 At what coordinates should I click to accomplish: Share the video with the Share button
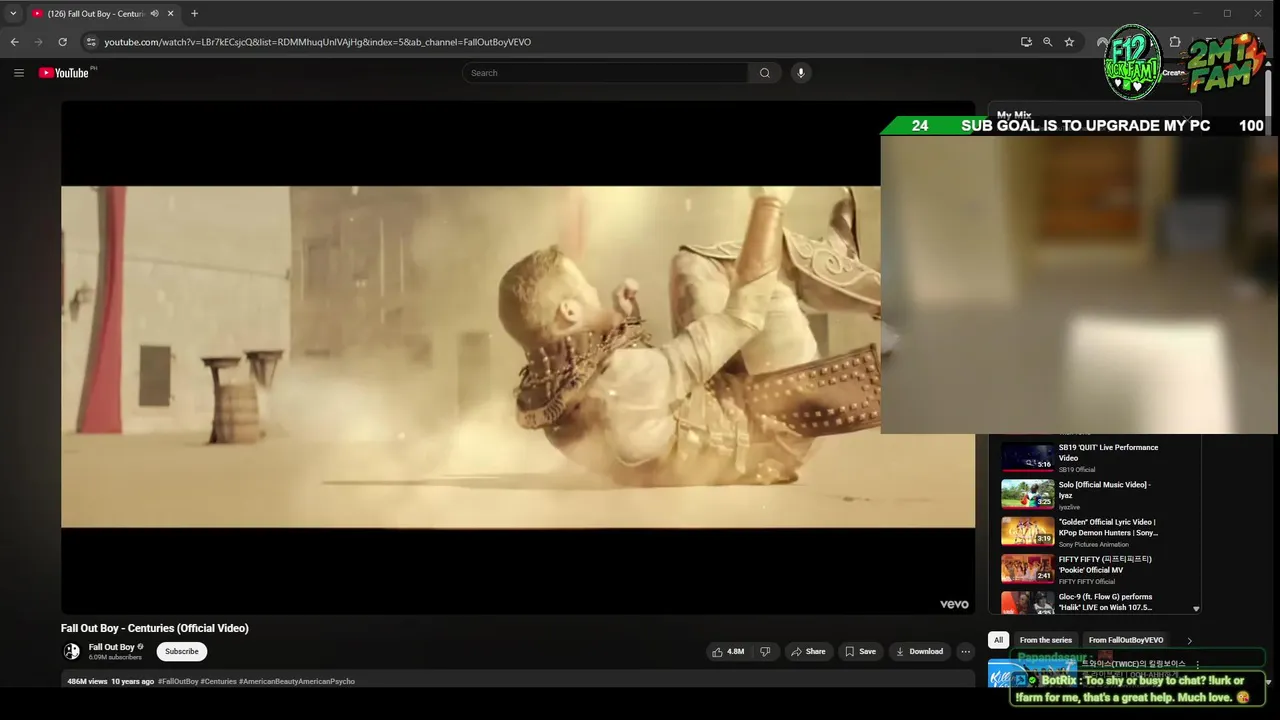pos(808,651)
